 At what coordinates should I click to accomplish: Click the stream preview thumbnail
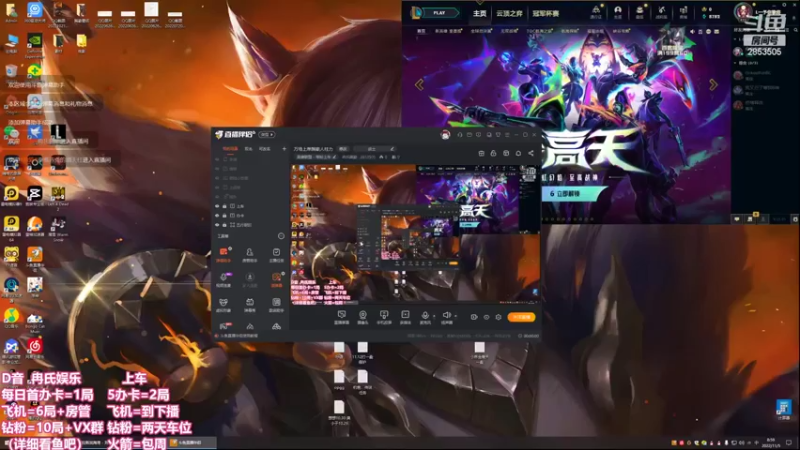[415, 234]
